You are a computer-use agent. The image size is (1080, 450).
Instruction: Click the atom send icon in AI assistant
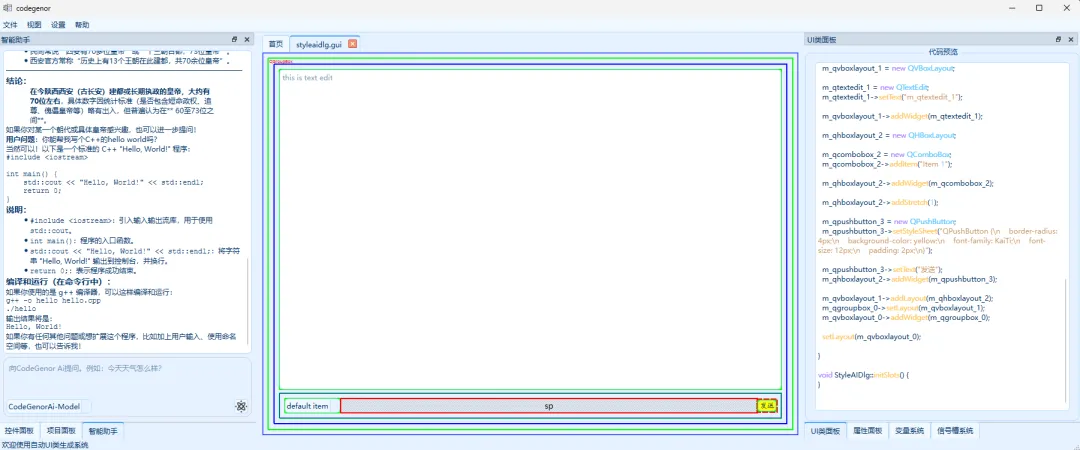point(241,407)
